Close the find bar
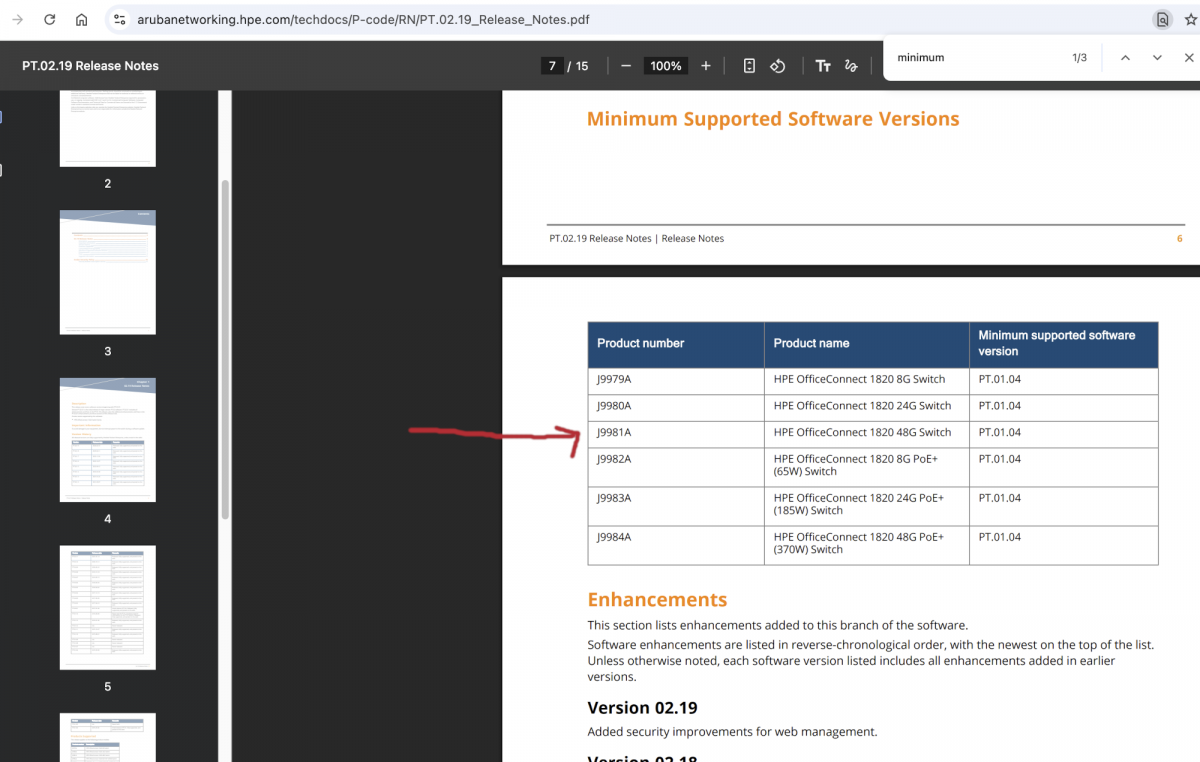1200x762 pixels. click(x=1189, y=58)
